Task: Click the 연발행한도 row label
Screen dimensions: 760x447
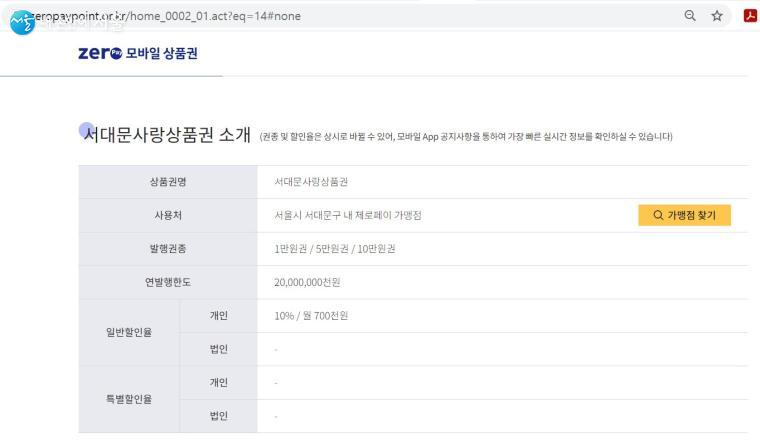Action: [168, 282]
